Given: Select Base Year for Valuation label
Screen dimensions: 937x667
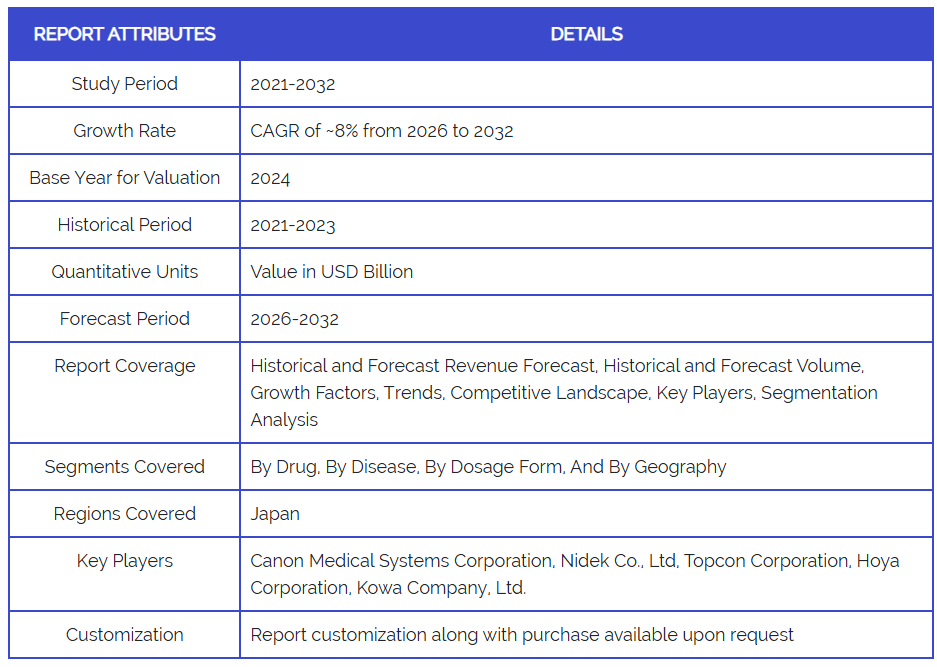Looking at the screenshot, I should (124, 178).
